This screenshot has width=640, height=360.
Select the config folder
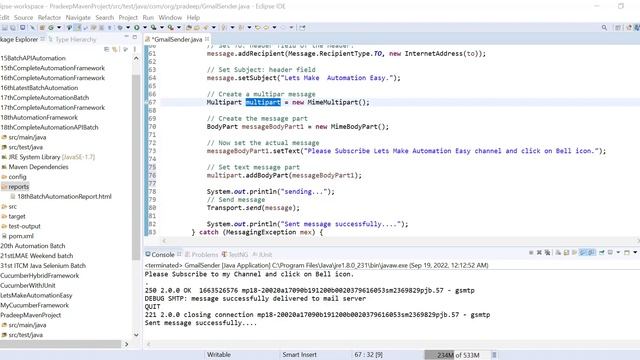pos(17,177)
